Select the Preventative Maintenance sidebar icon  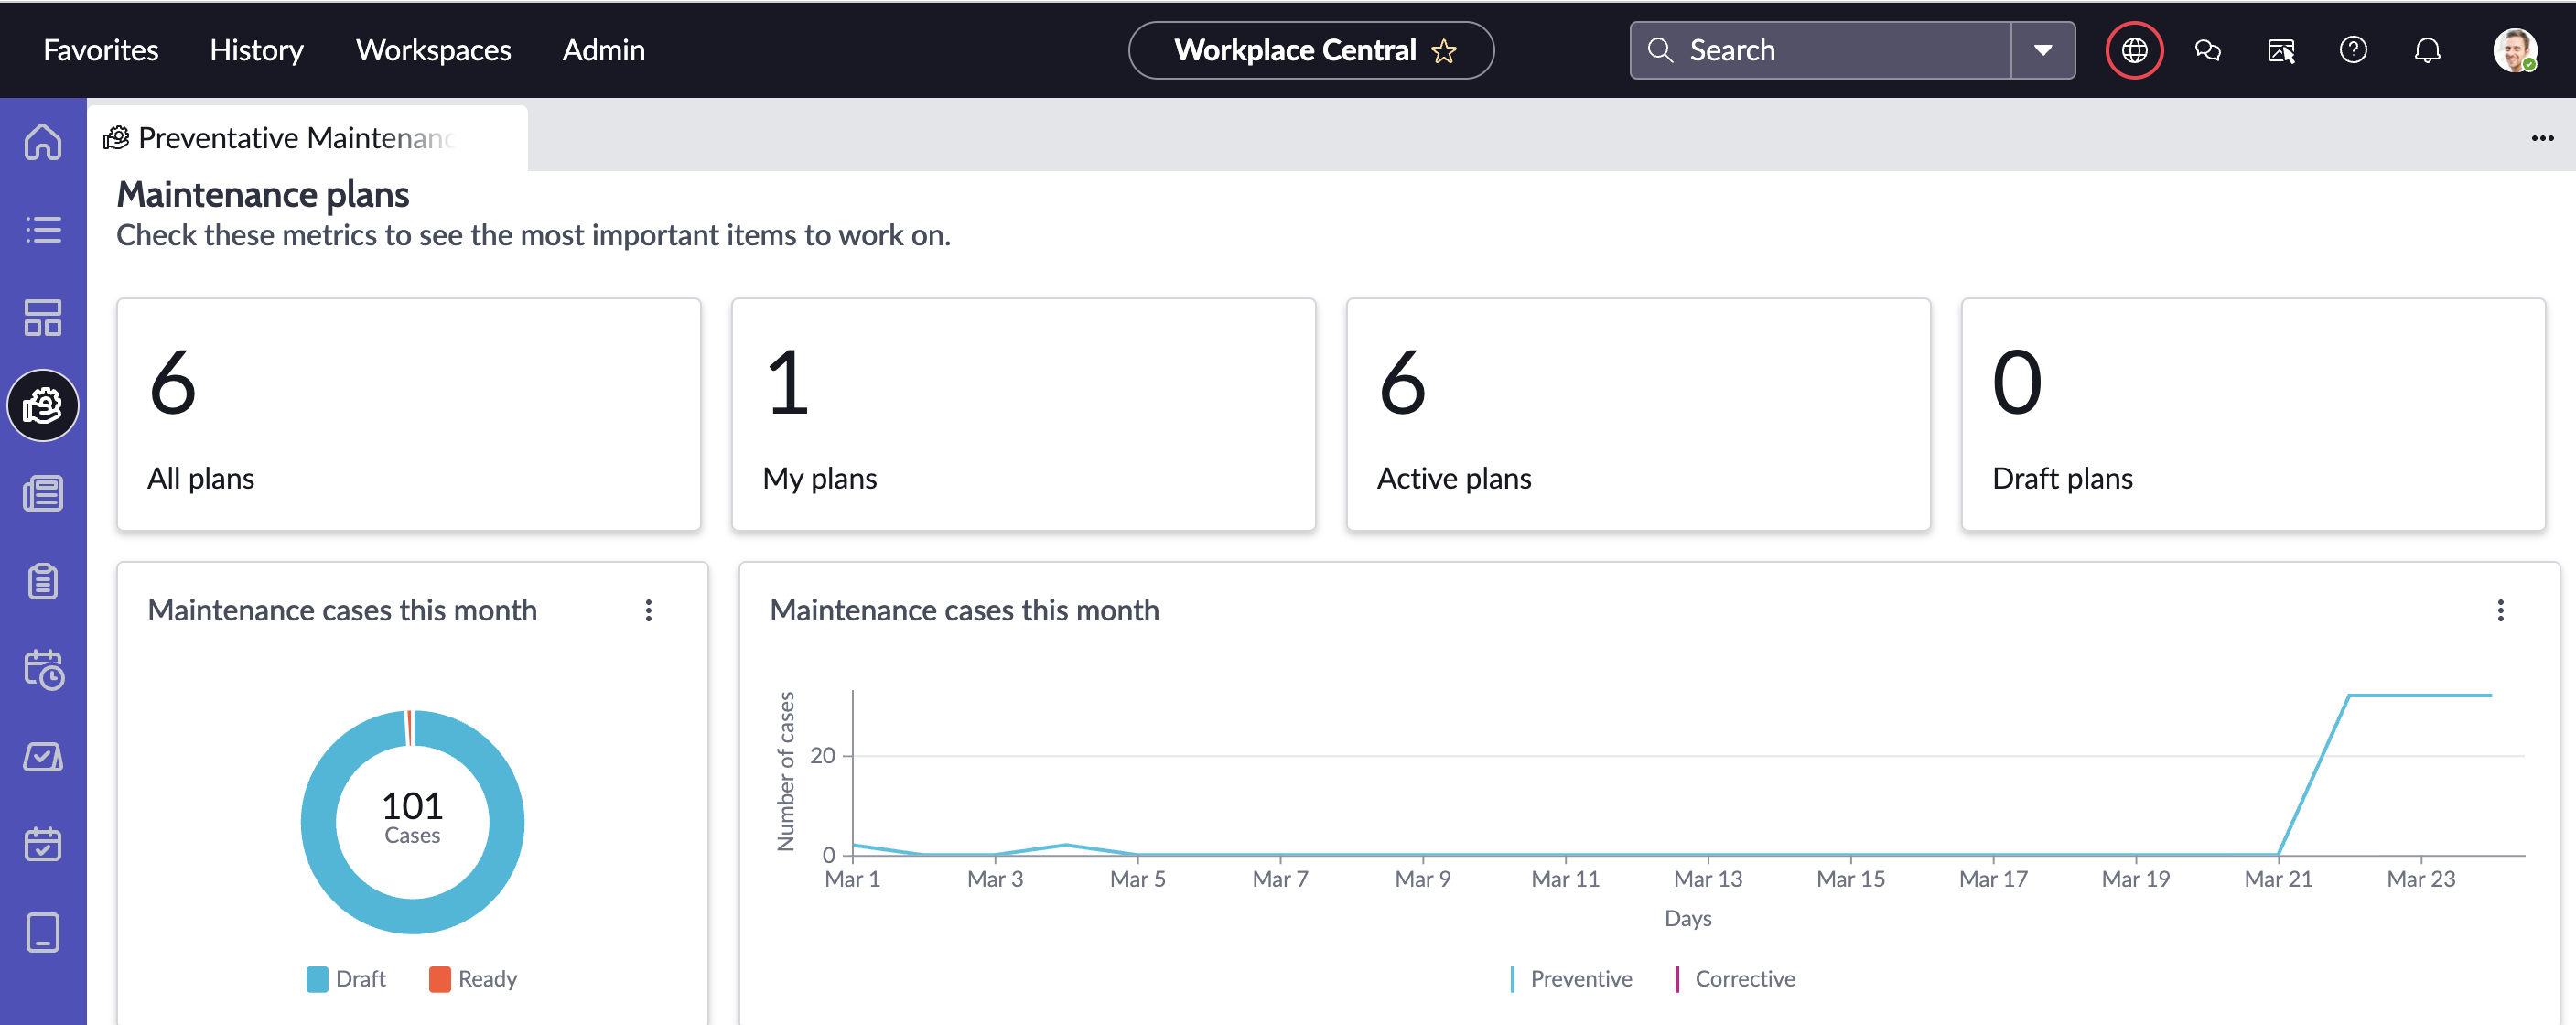[43, 405]
